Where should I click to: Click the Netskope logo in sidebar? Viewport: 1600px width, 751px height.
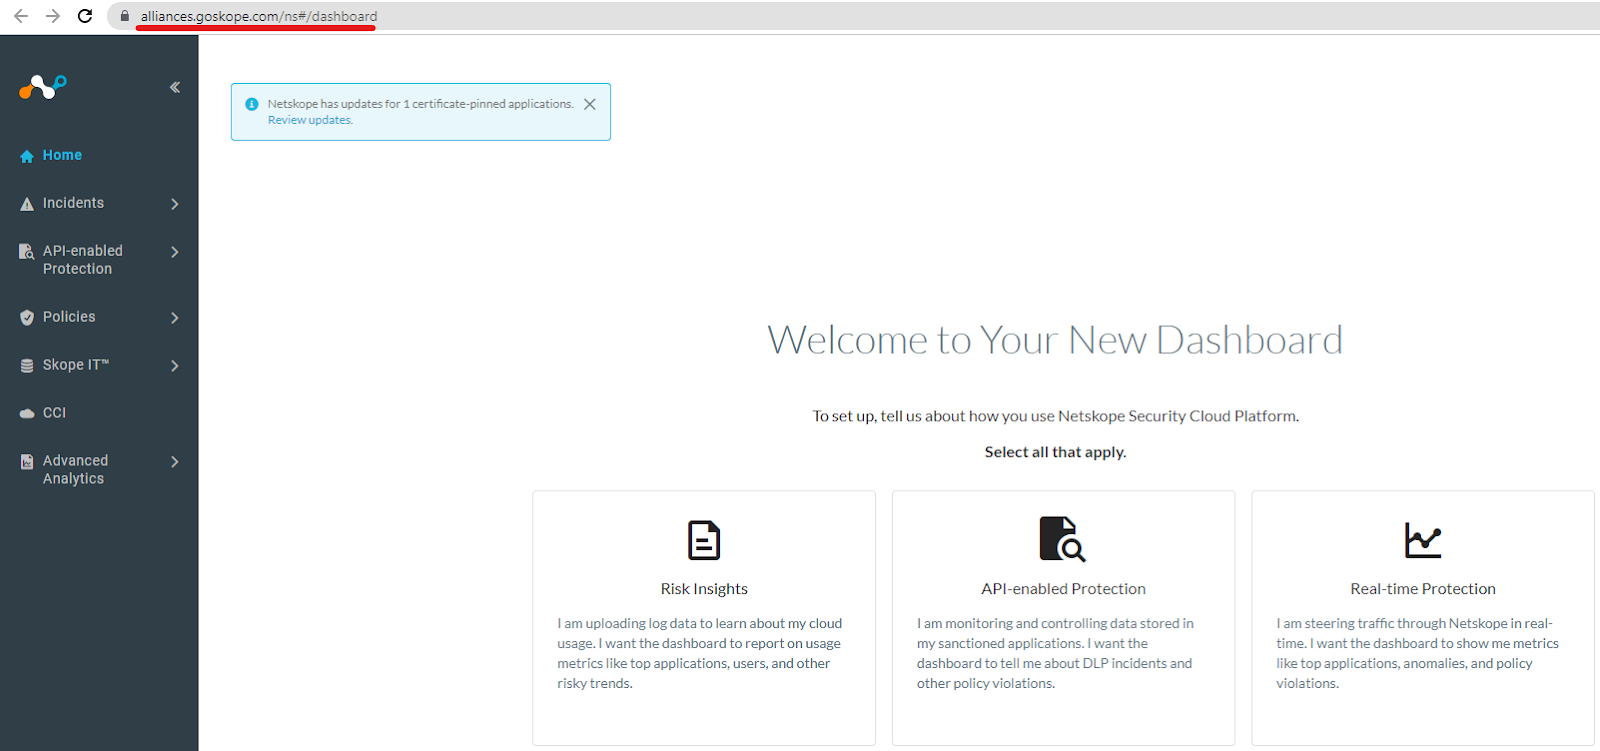[42, 88]
